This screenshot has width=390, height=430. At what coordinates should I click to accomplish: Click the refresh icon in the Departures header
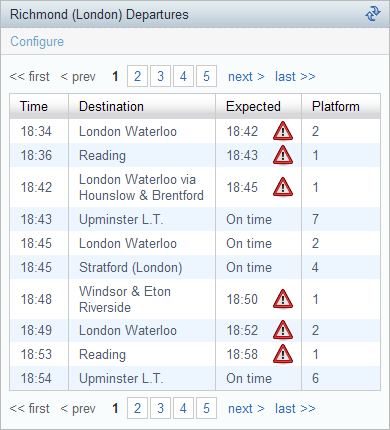point(372,14)
